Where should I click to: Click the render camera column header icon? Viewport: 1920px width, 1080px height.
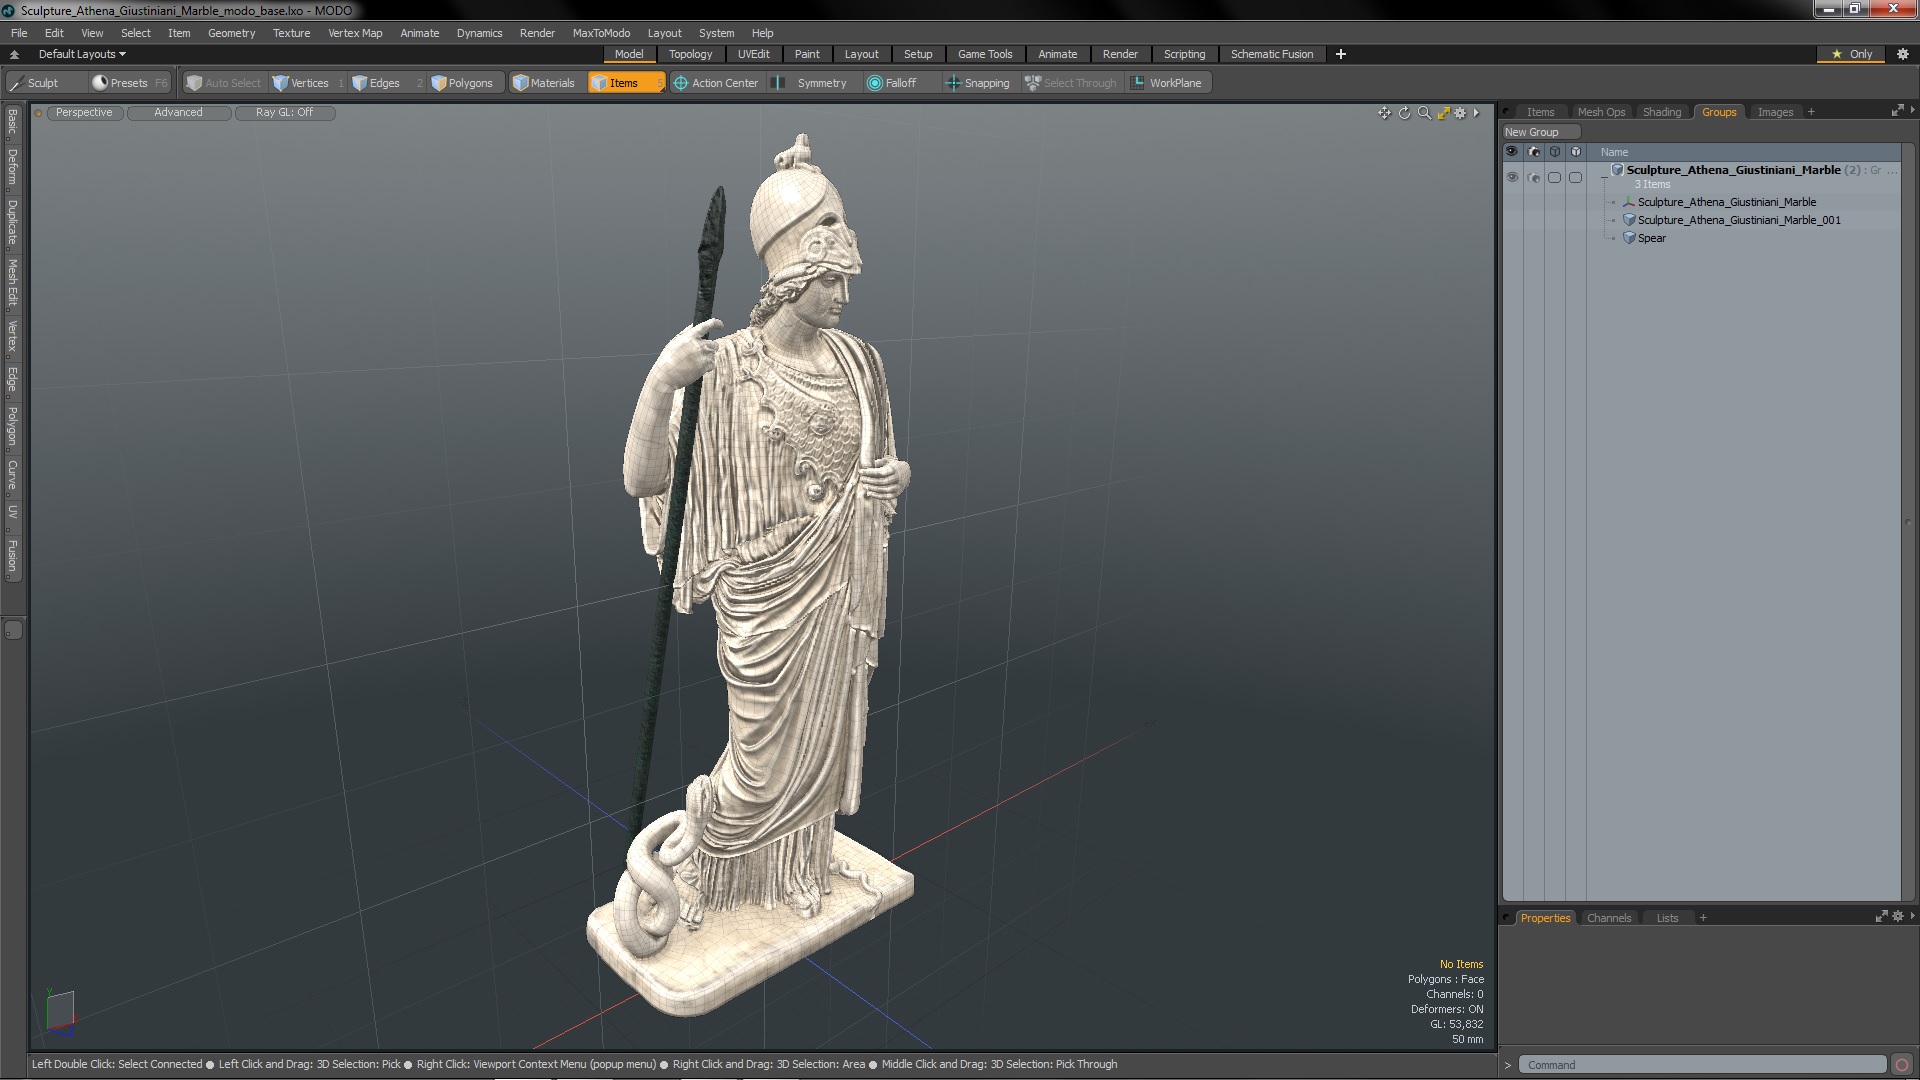tap(1534, 152)
